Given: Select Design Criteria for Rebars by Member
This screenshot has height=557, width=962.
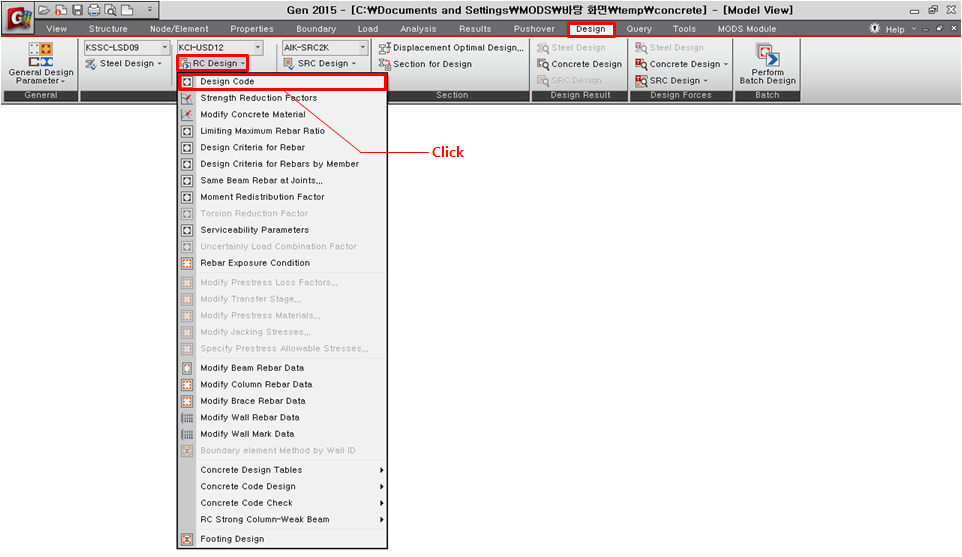Looking at the screenshot, I should pos(282,164).
